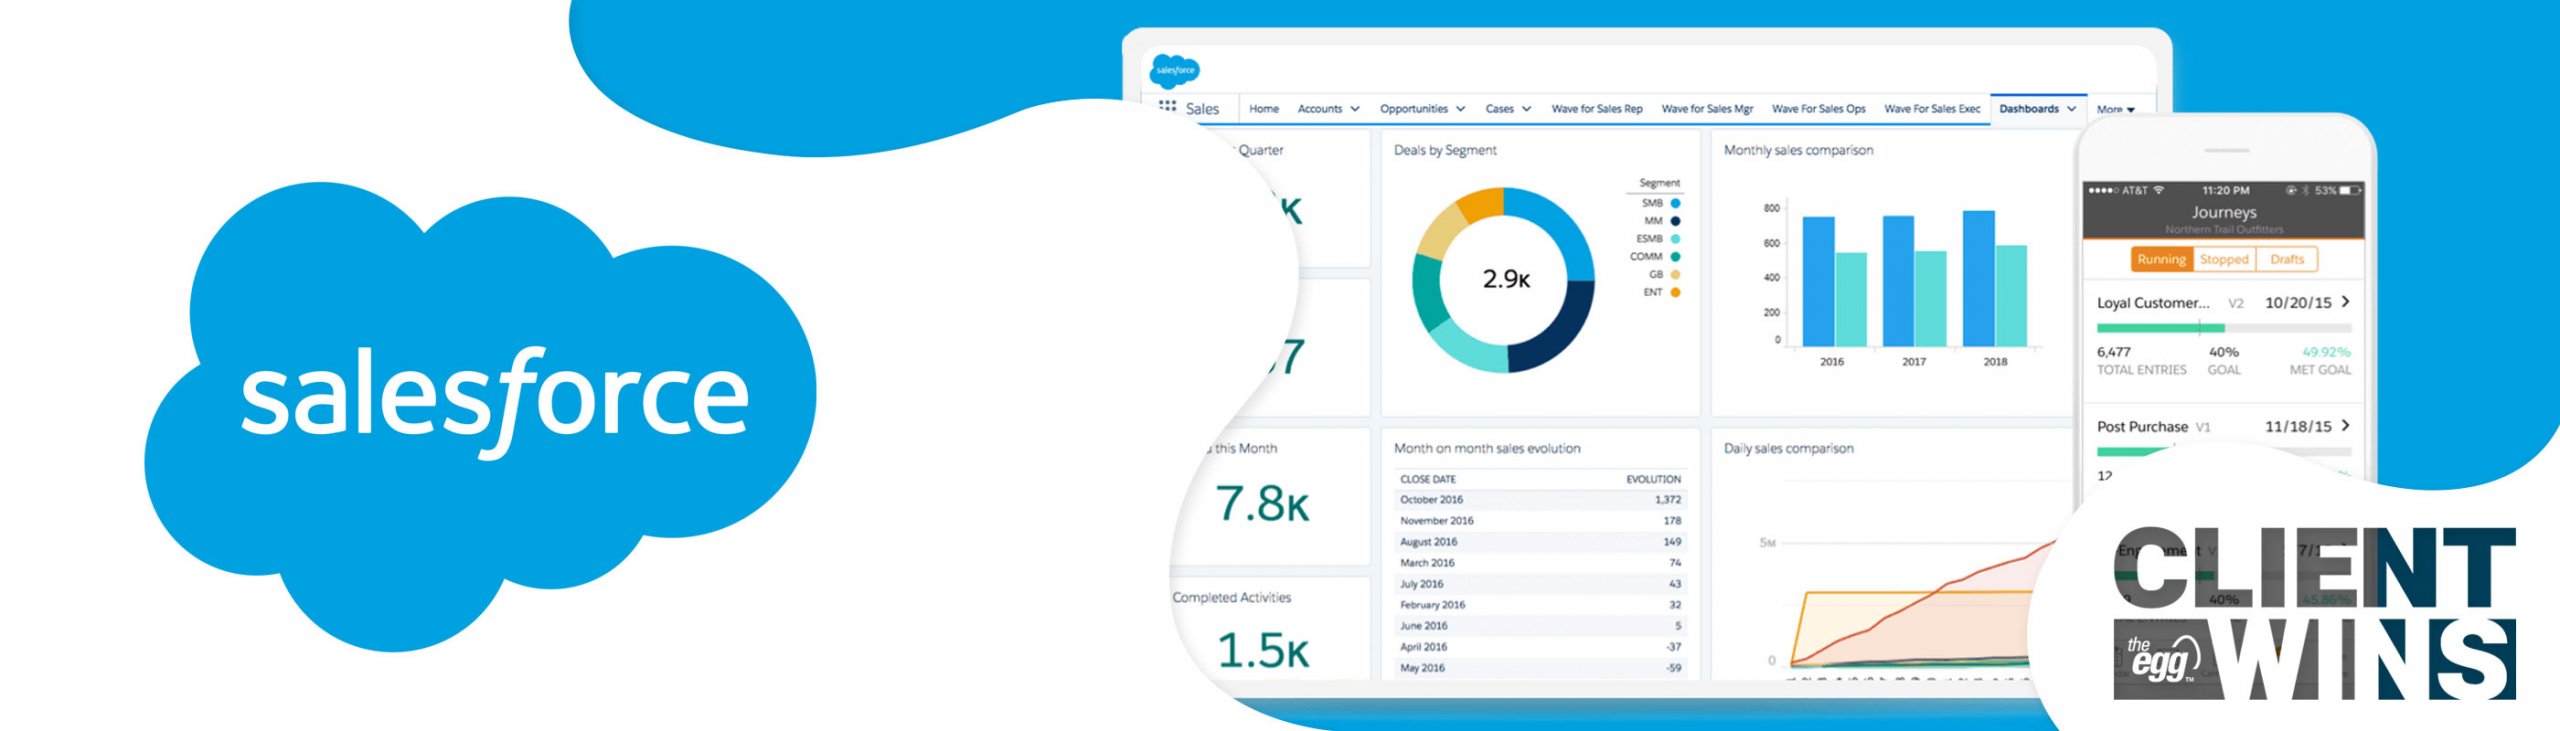Switch to Wave for Sales Mgr tab
Viewport: 2560px width, 731px height.
click(1707, 109)
